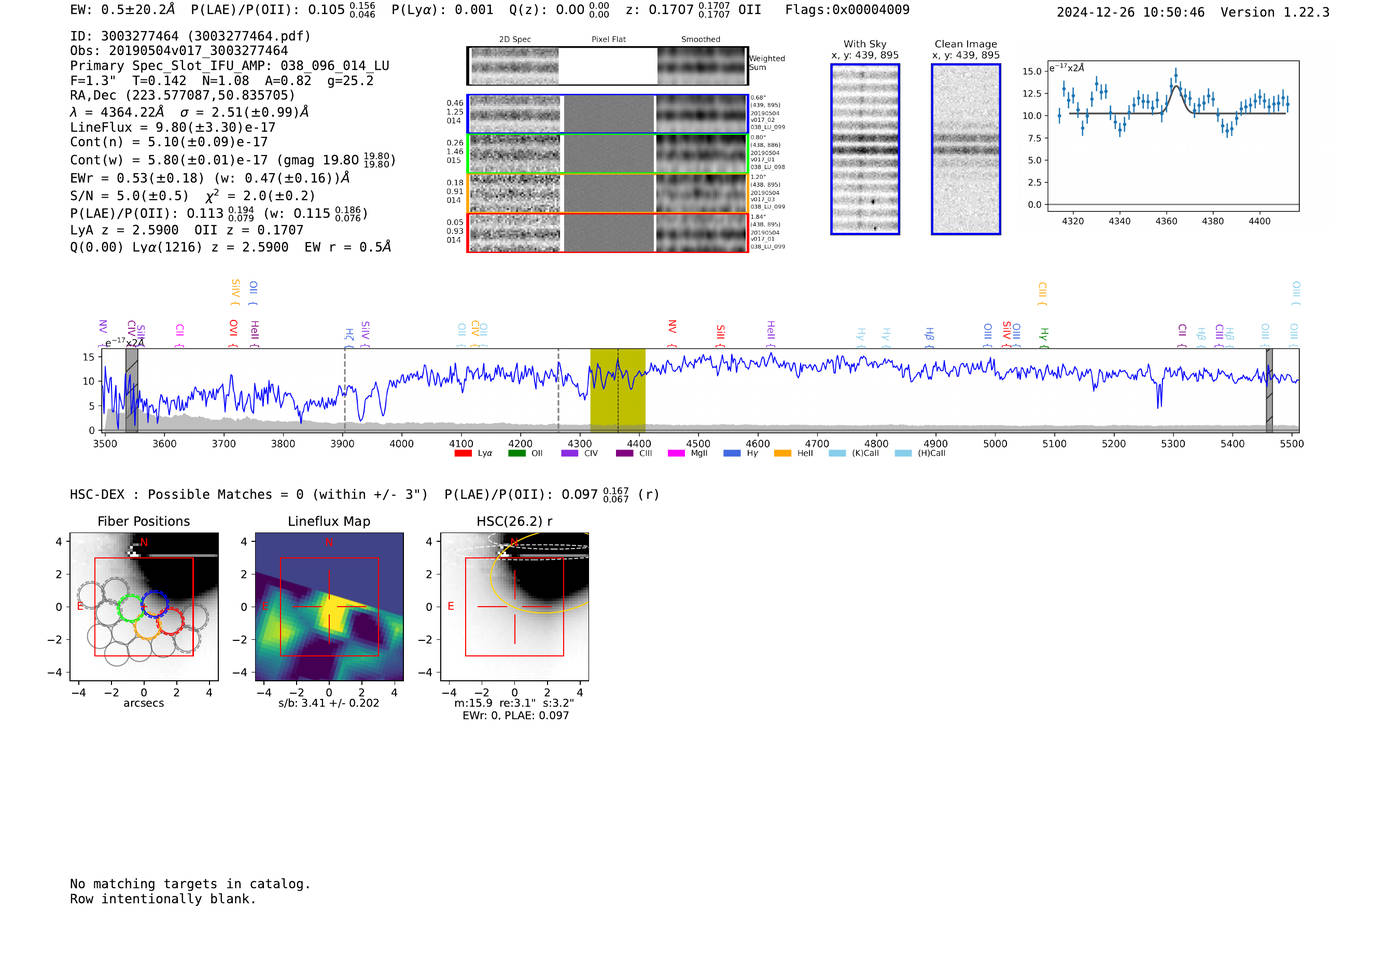Click 'No matching targets in catalog.' text
Image resolution: width=1400 pixels, height=953 pixels.
190,884
